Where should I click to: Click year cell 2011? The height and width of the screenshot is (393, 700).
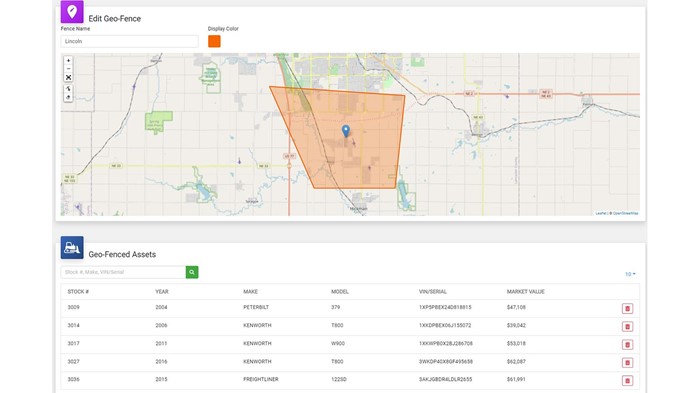coord(161,343)
